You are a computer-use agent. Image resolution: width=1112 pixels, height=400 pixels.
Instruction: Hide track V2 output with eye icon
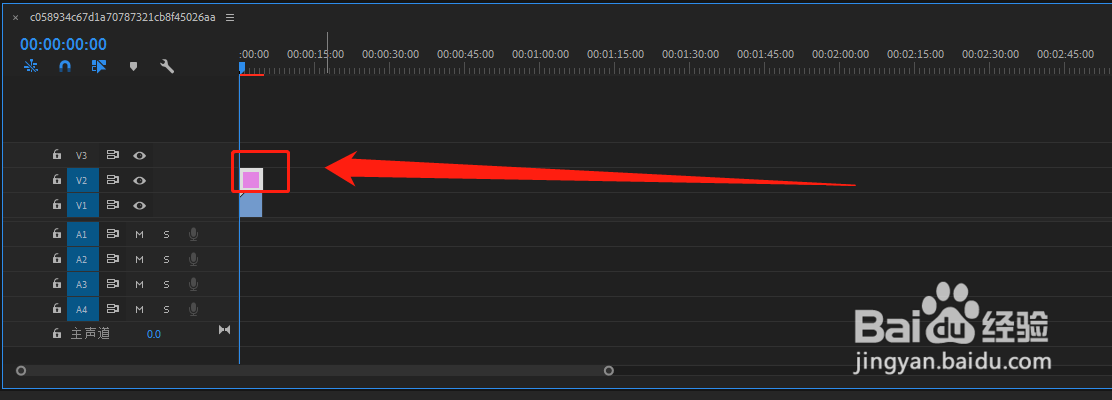coord(140,180)
